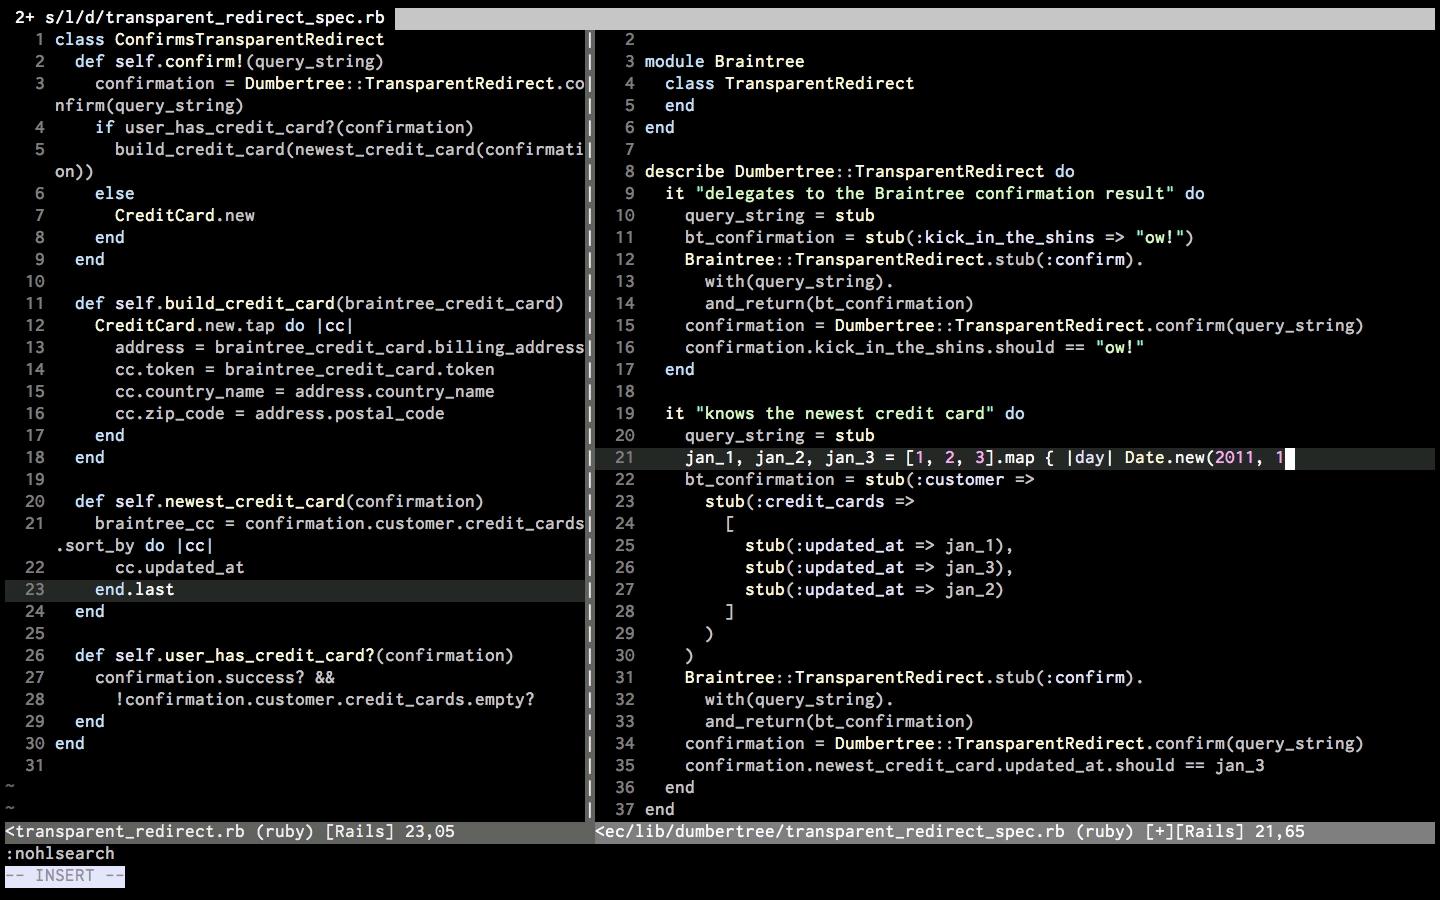
Task: Select the tab labeled s/l/d/transparent_redirect_spec.rb
Action: coord(199,17)
